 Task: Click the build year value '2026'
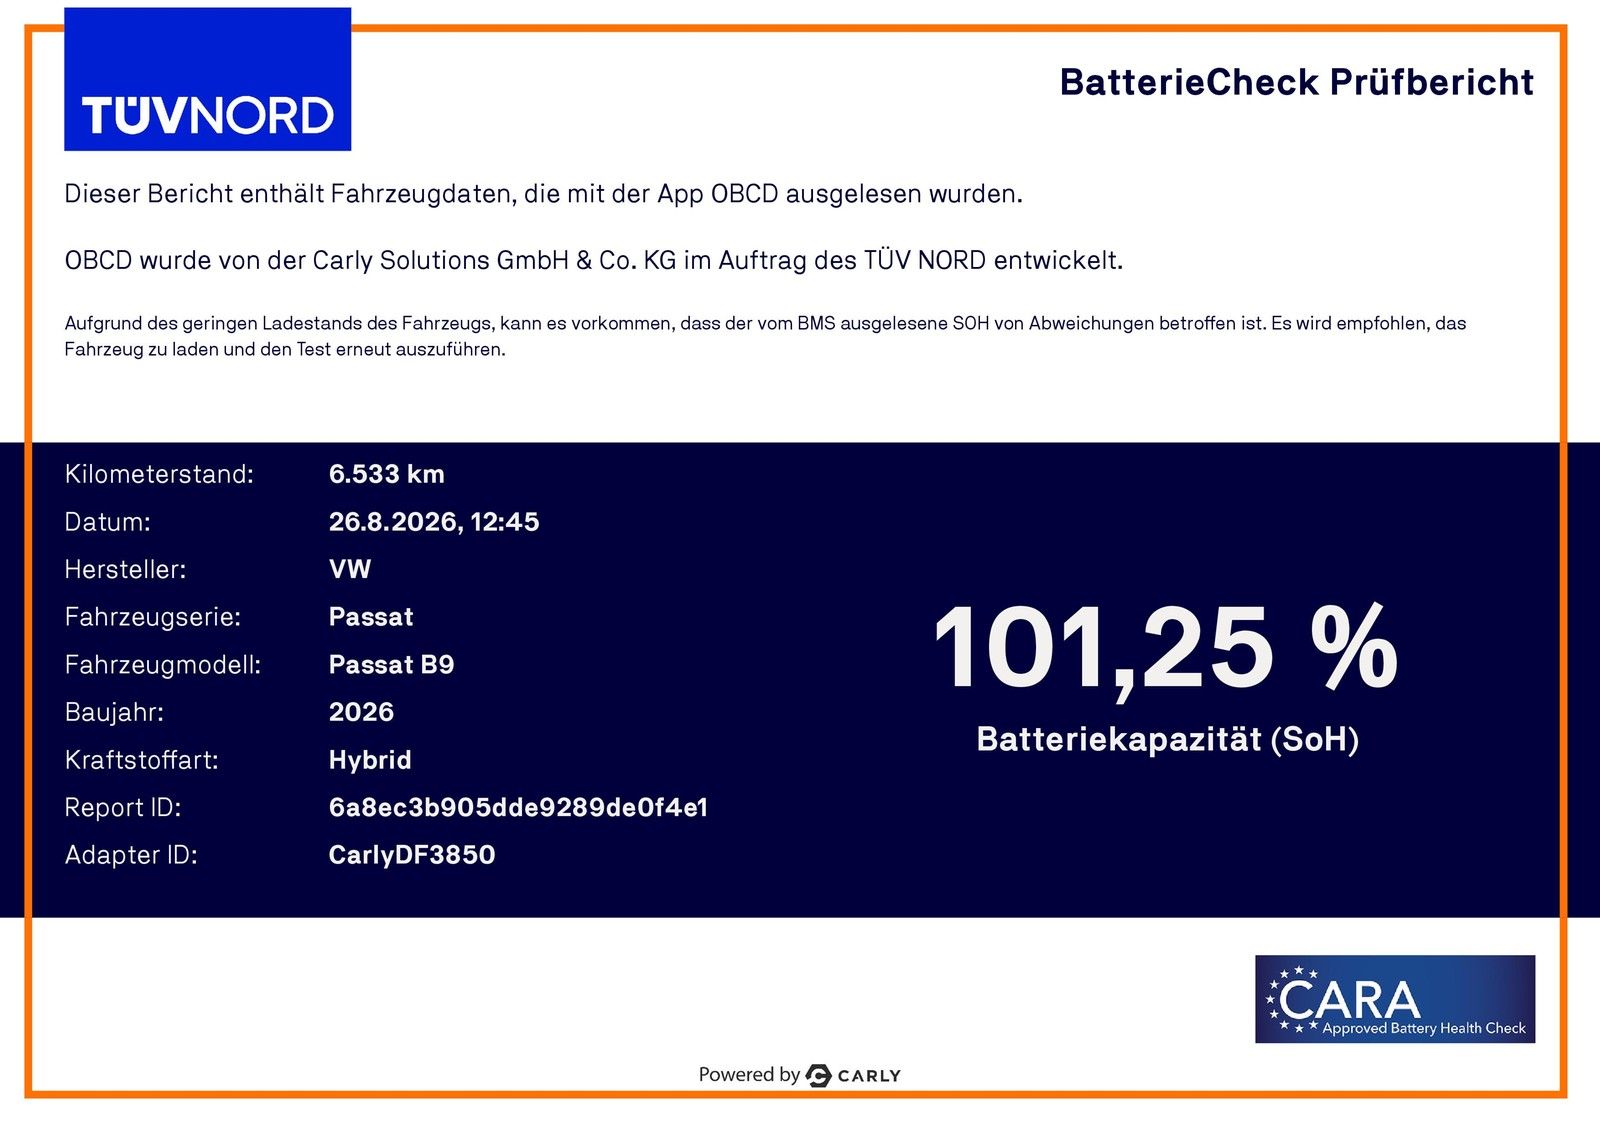tap(362, 712)
